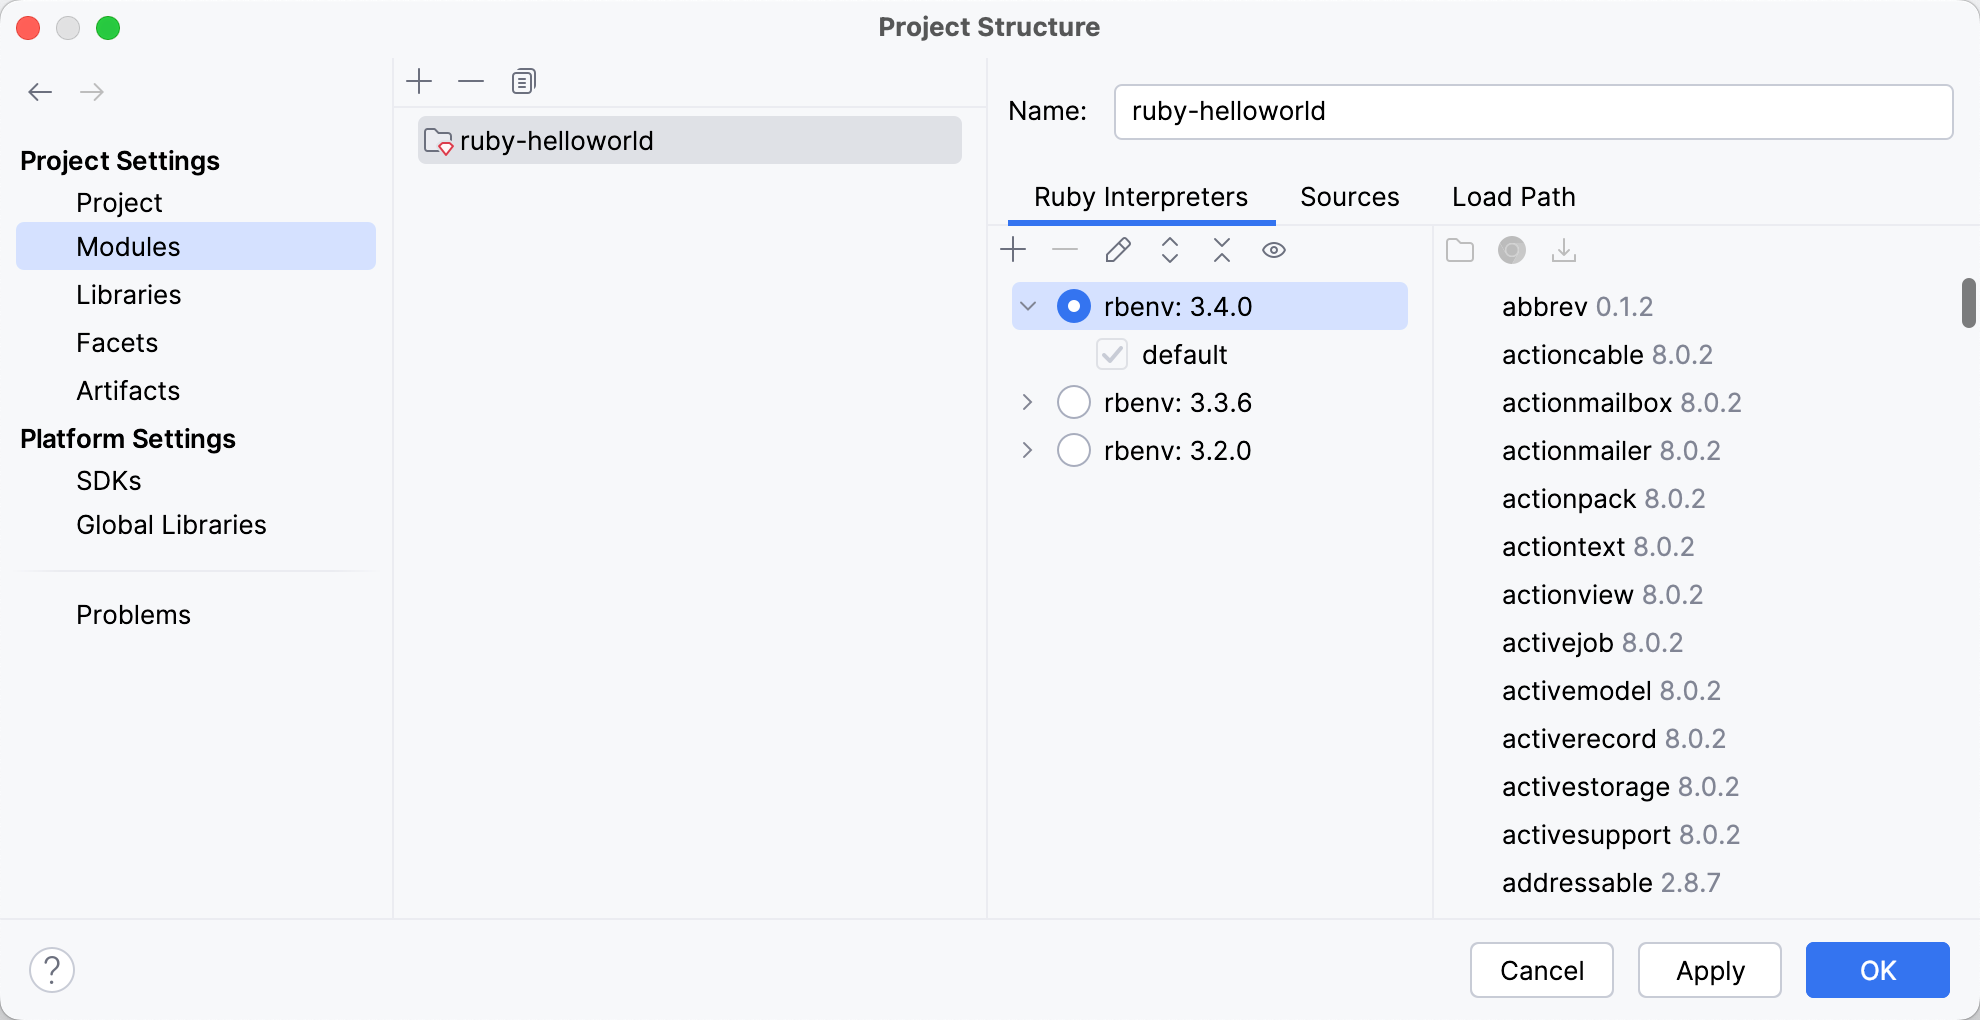
Task: Select the rbenv 3.3.6 radio button
Action: tap(1073, 402)
